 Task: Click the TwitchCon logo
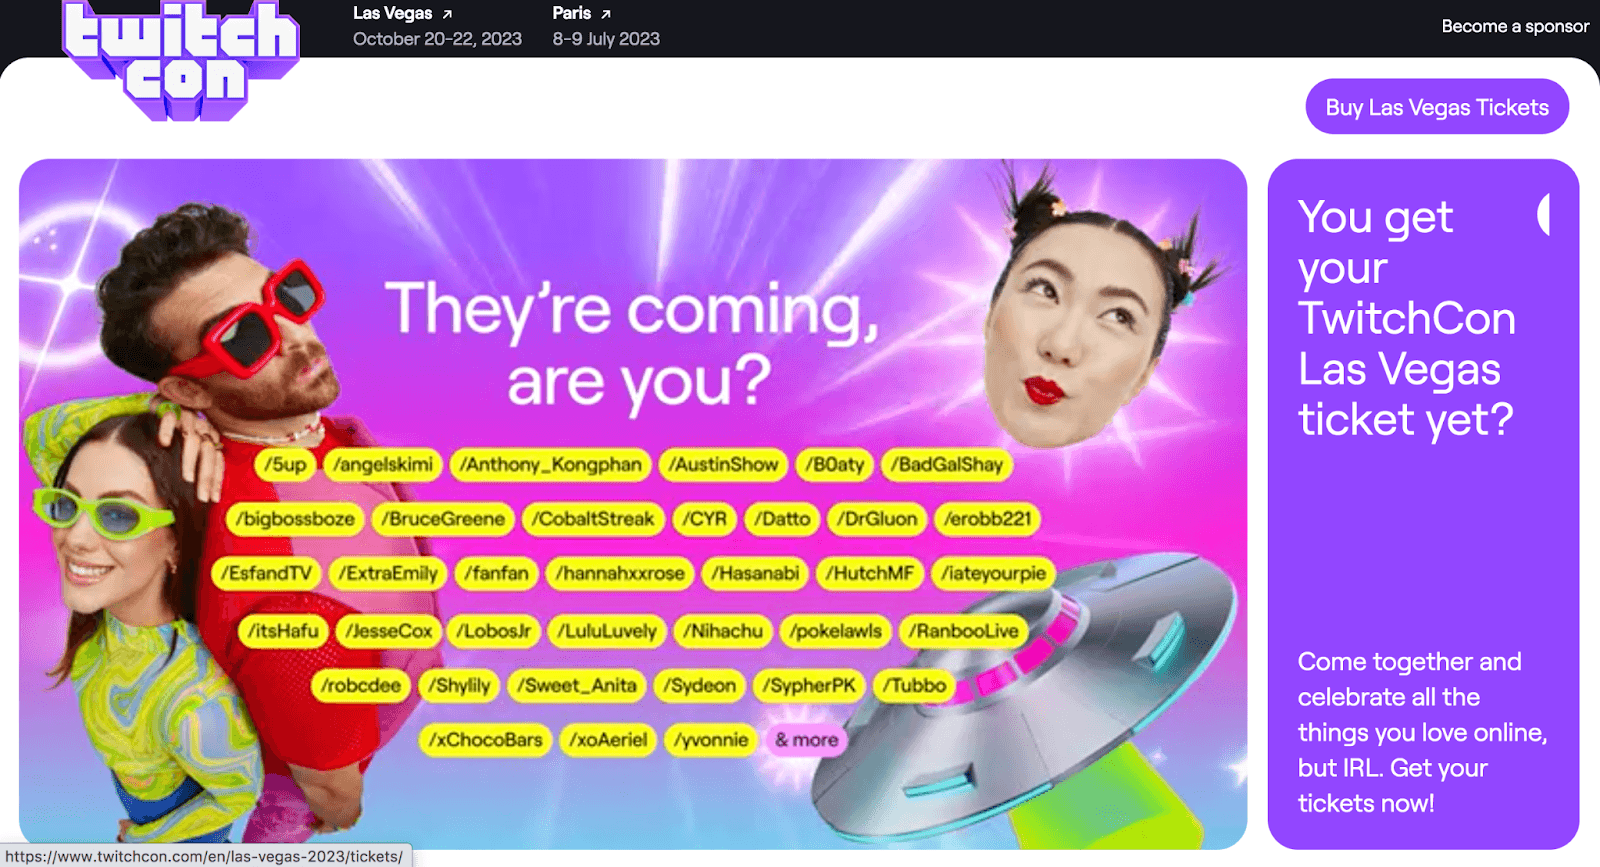[x=181, y=60]
